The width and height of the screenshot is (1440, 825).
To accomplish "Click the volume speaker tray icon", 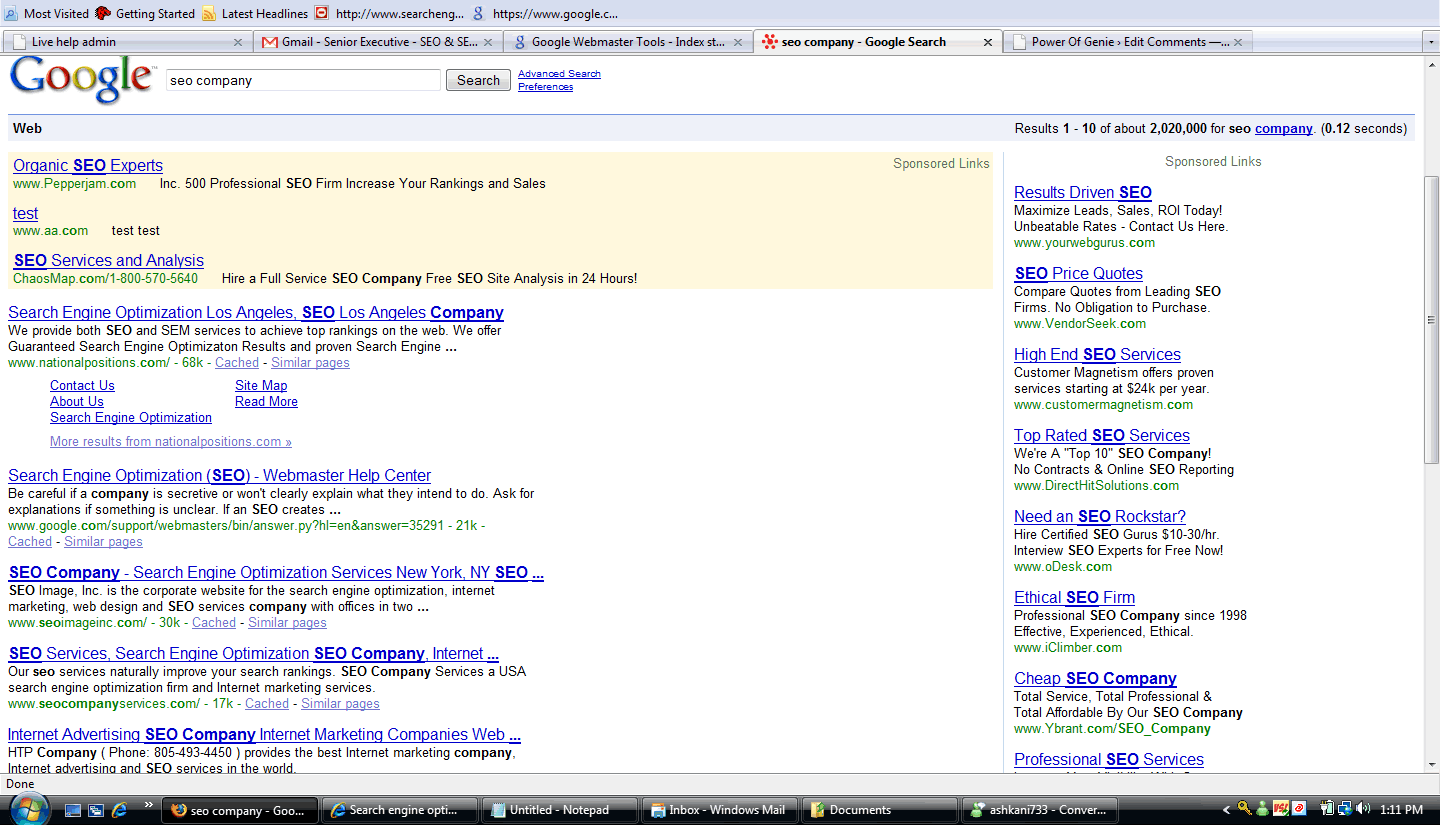I will click(1364, 808).
